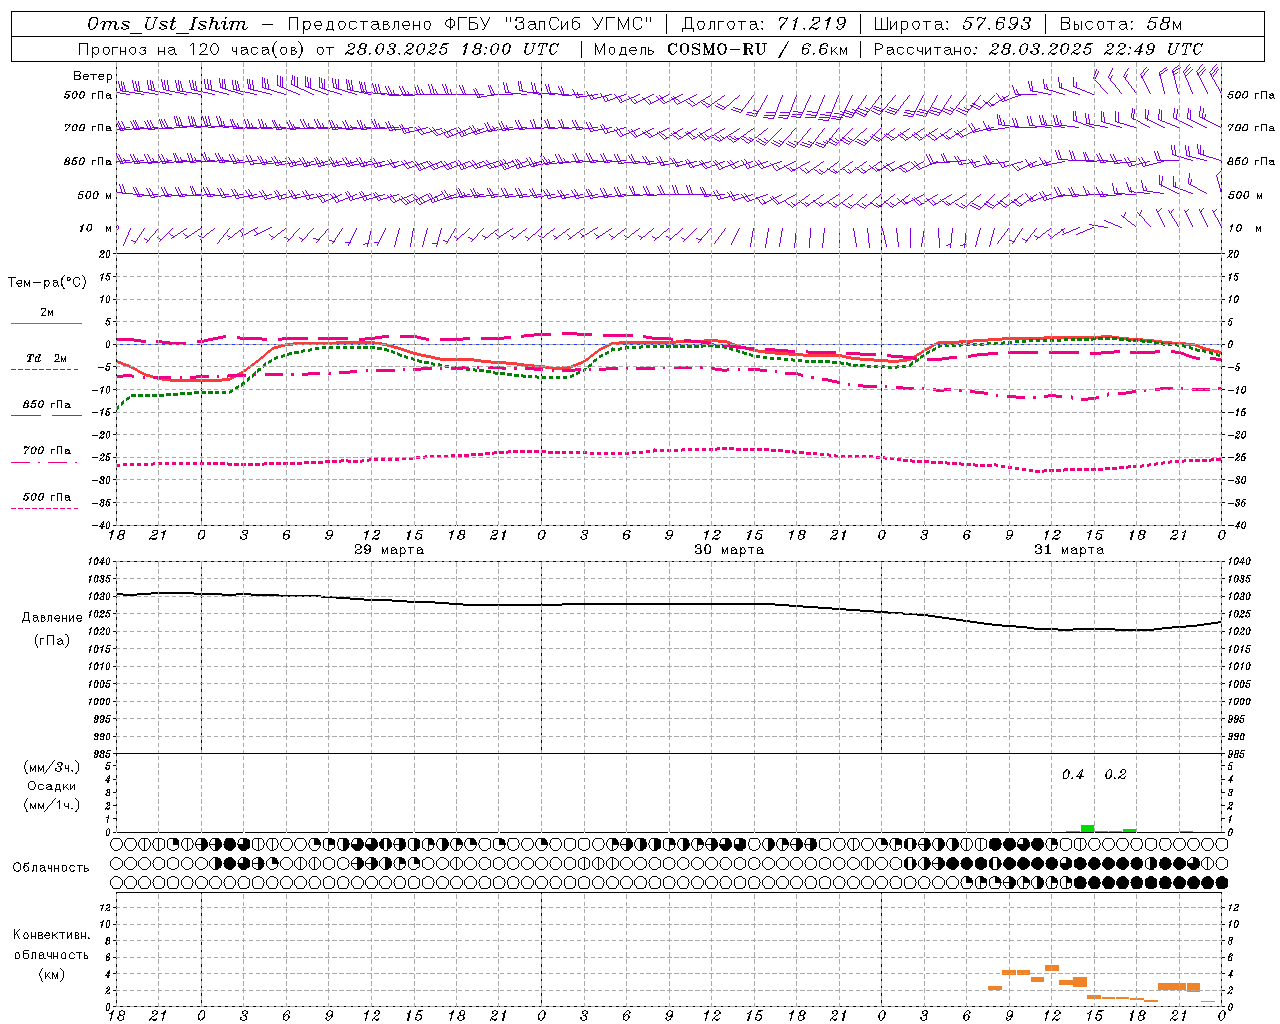This screenshot has height=1024, width=1280.
Task: Select the model name COSMO-RU / 6.6км
Action: [x=757, y=49]
